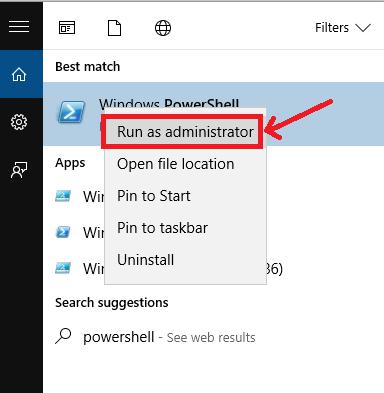
Task: Click the second Apps result PowerShell icon
Action: (63, 232)
